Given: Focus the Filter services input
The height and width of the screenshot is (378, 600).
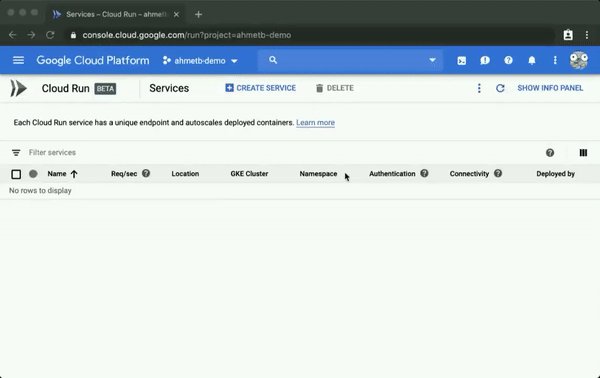Looking at the screenshot, I should (x=52, y=153).
